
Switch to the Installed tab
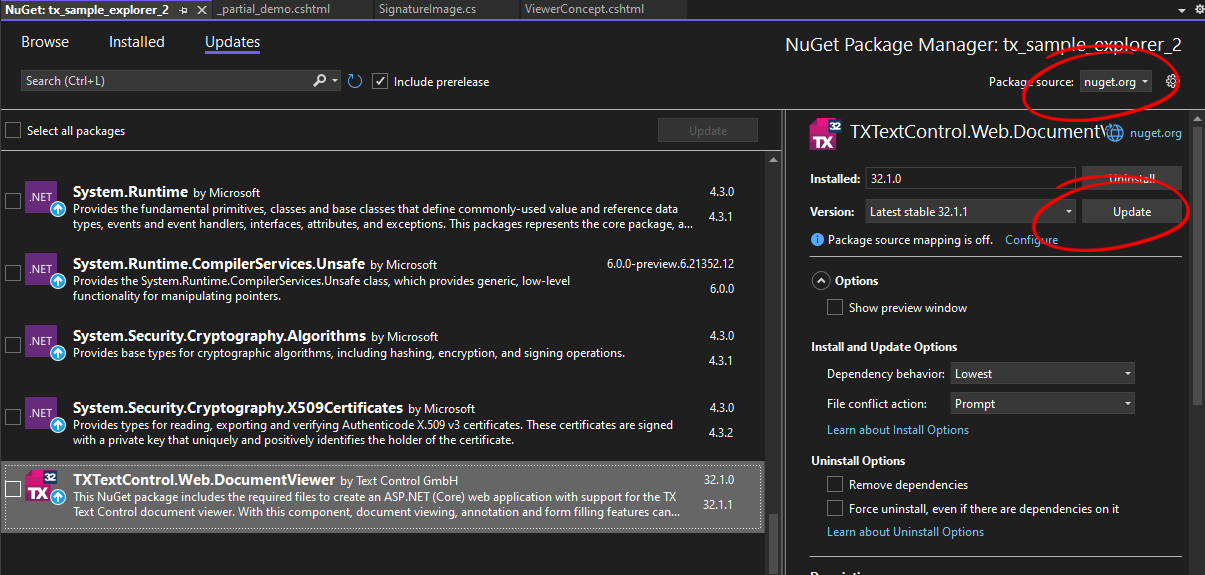coord(137,42)
